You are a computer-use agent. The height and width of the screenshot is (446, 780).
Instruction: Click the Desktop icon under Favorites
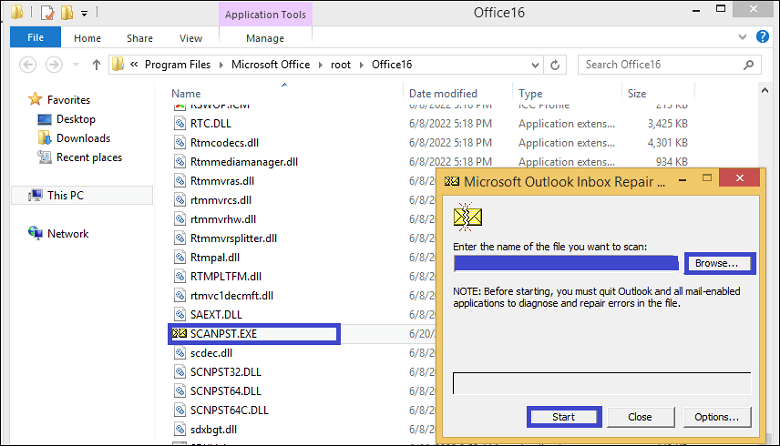pos(44,119)
